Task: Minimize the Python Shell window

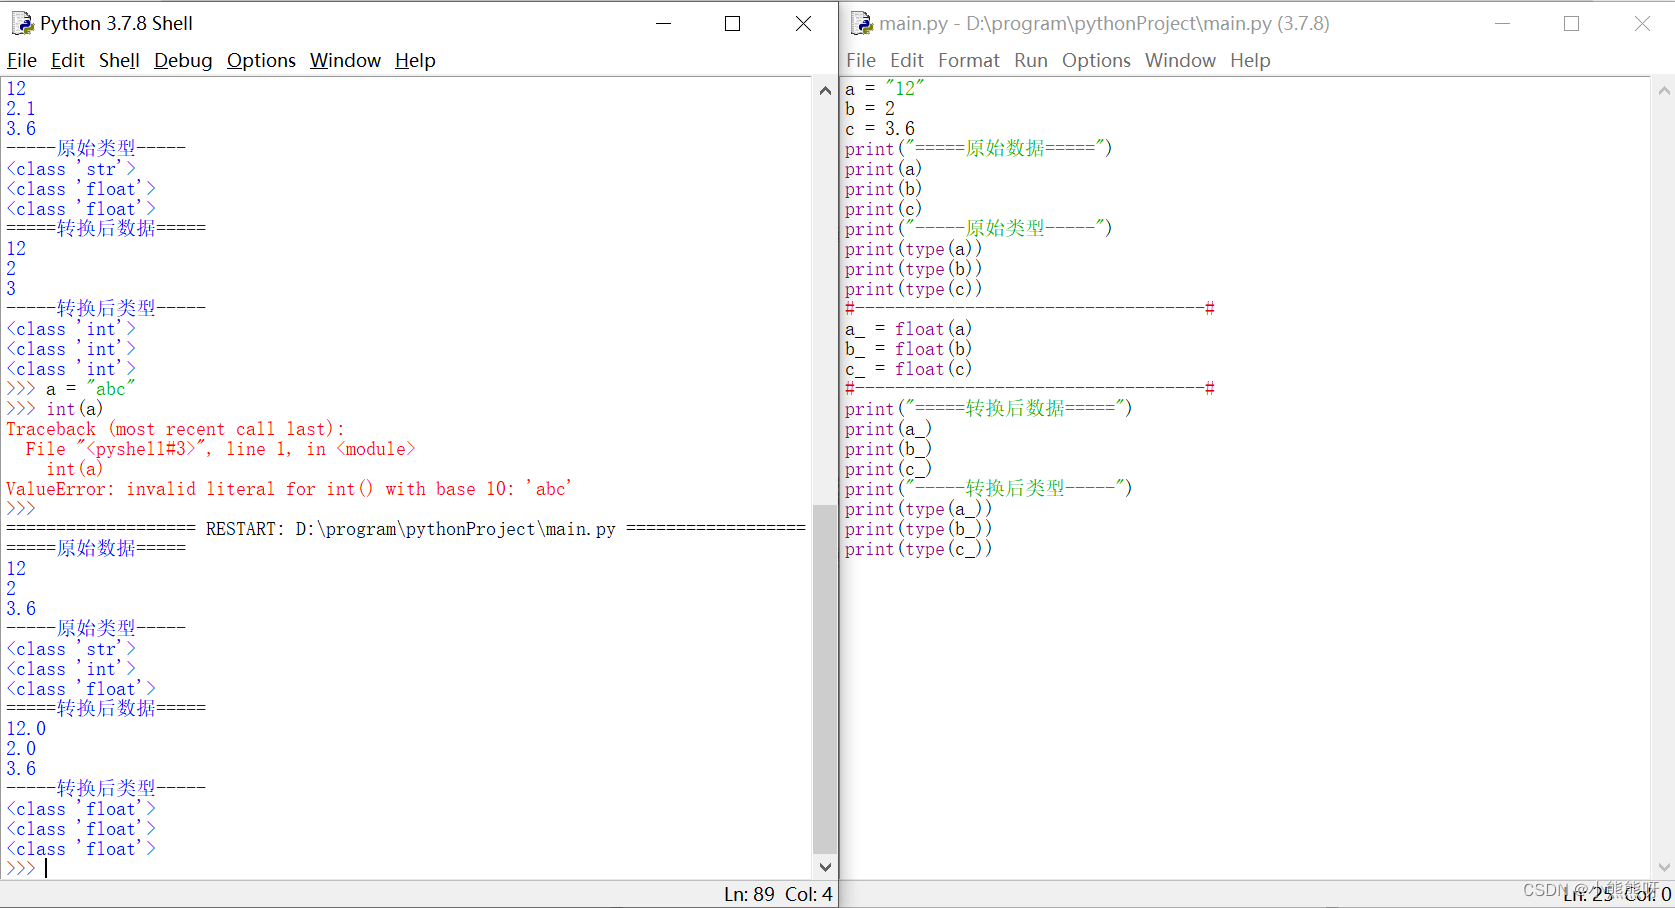Action: click(663, 23)
